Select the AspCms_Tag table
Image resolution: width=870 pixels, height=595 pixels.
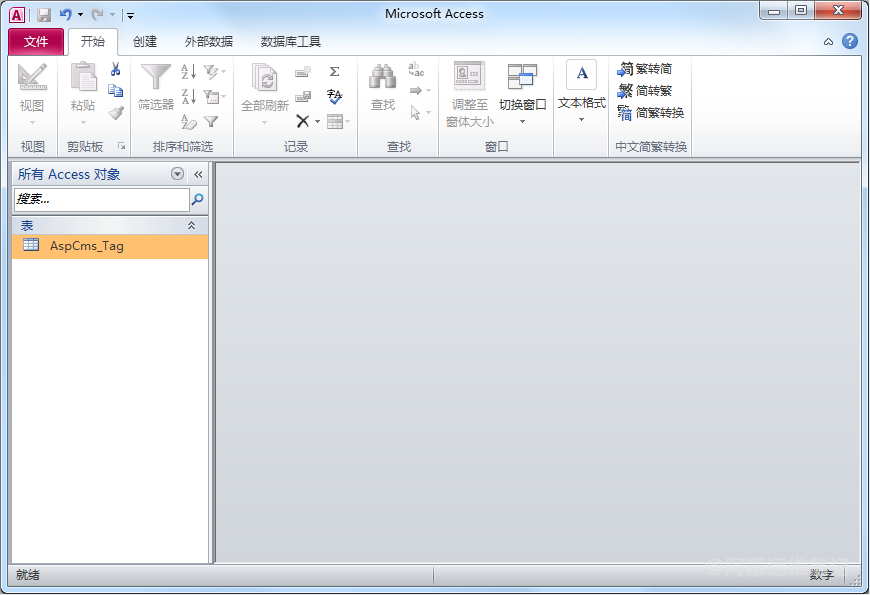point(87,246)
